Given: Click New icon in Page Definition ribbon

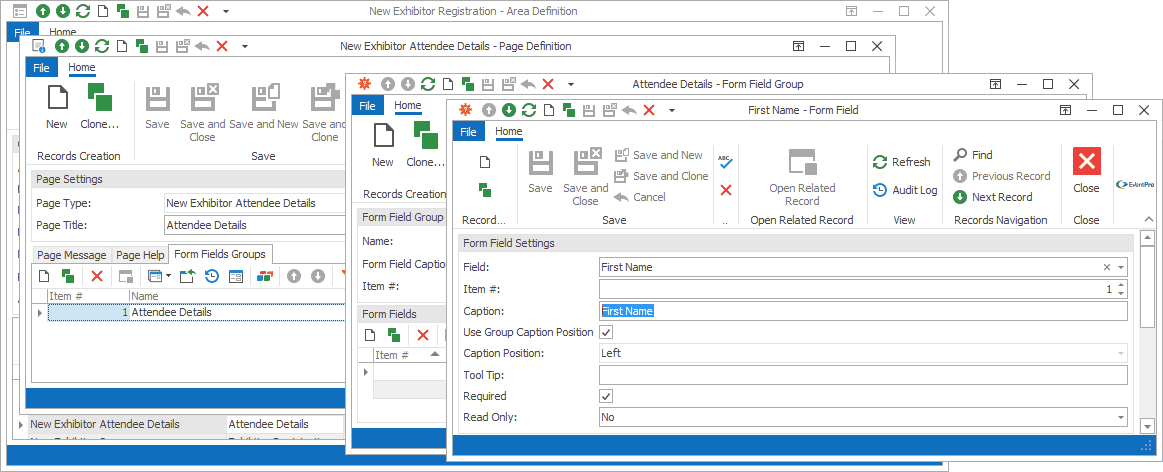Looking at the screenshot, I should tap(56, 97).
